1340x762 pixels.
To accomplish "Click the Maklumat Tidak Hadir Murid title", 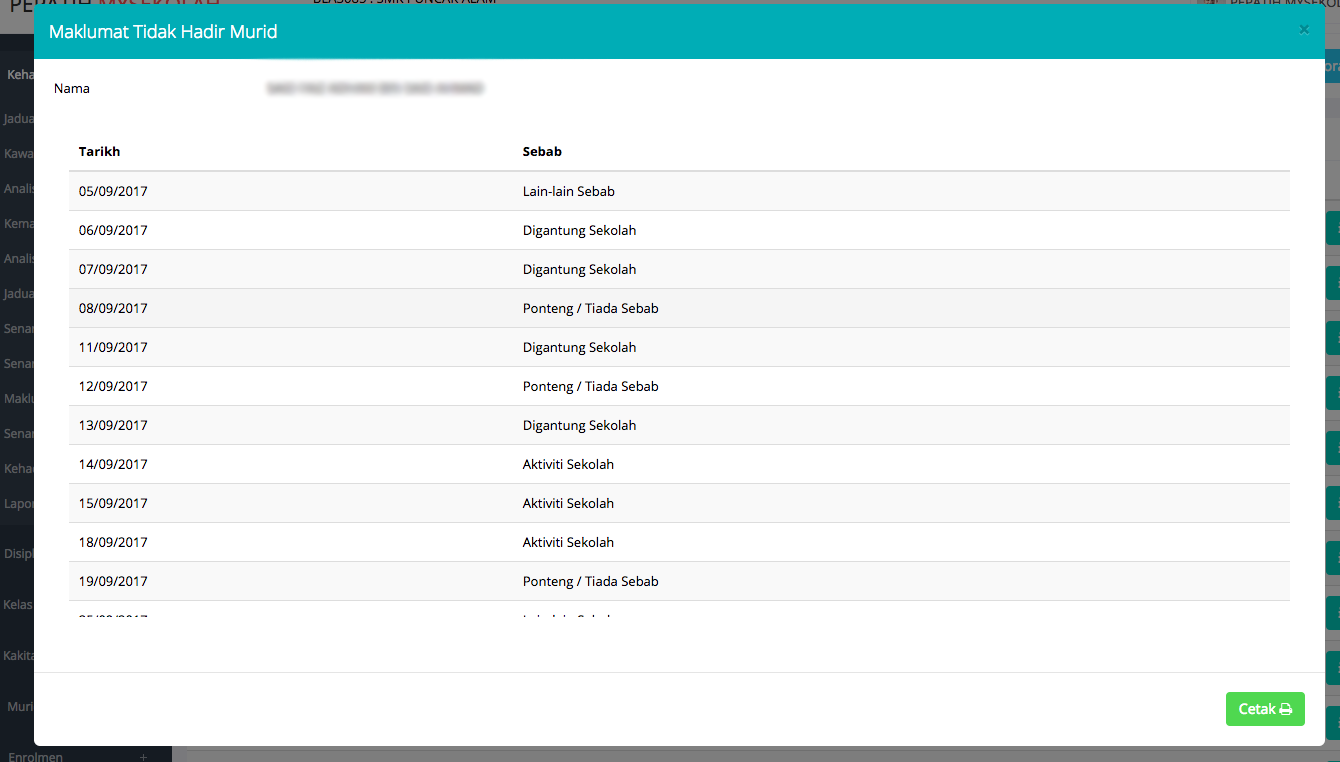I will click(163, 32).
